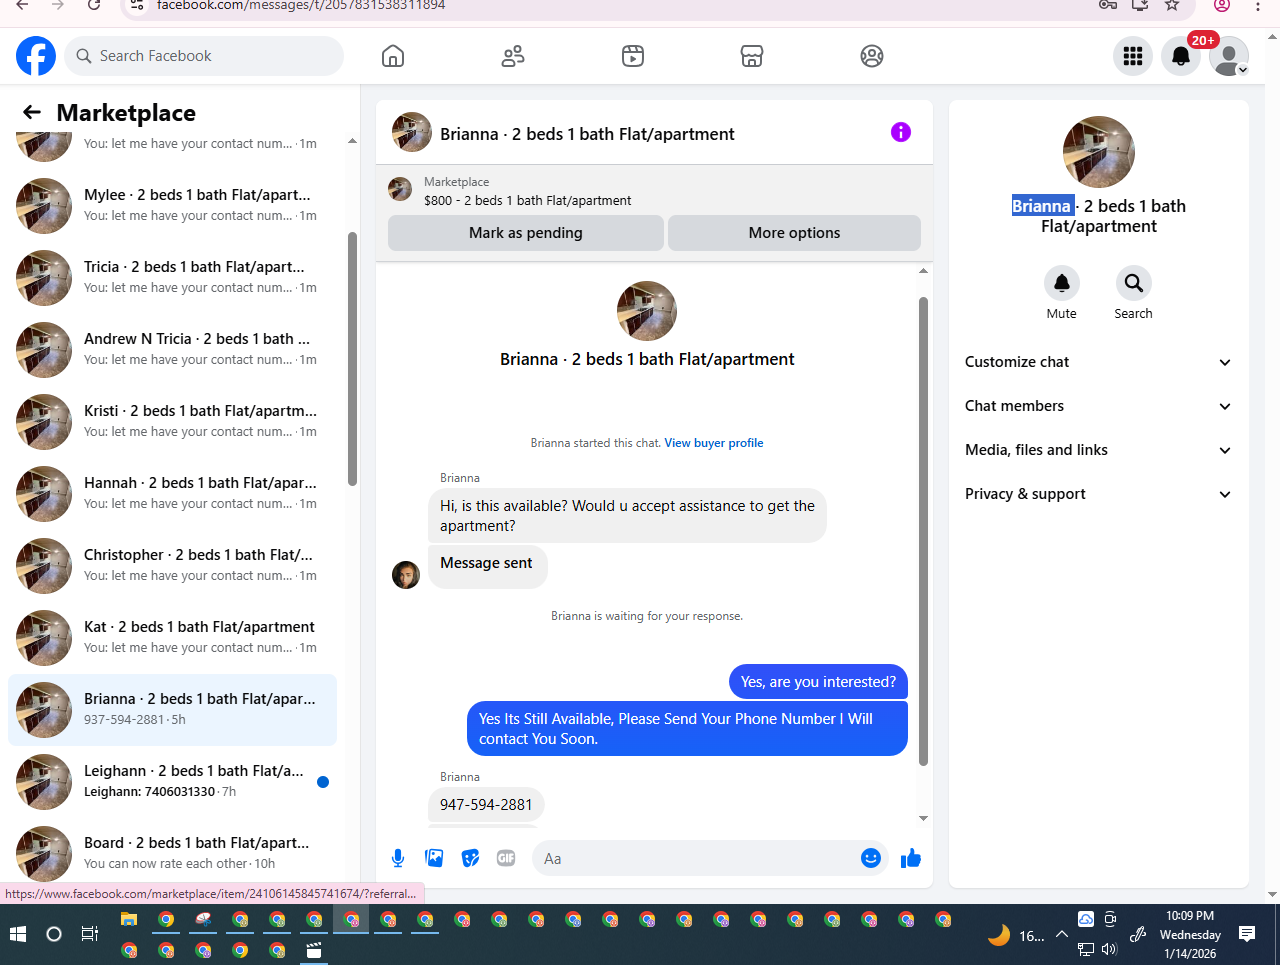
Task: Click Mark as pending button
Action: coord(526,233)
